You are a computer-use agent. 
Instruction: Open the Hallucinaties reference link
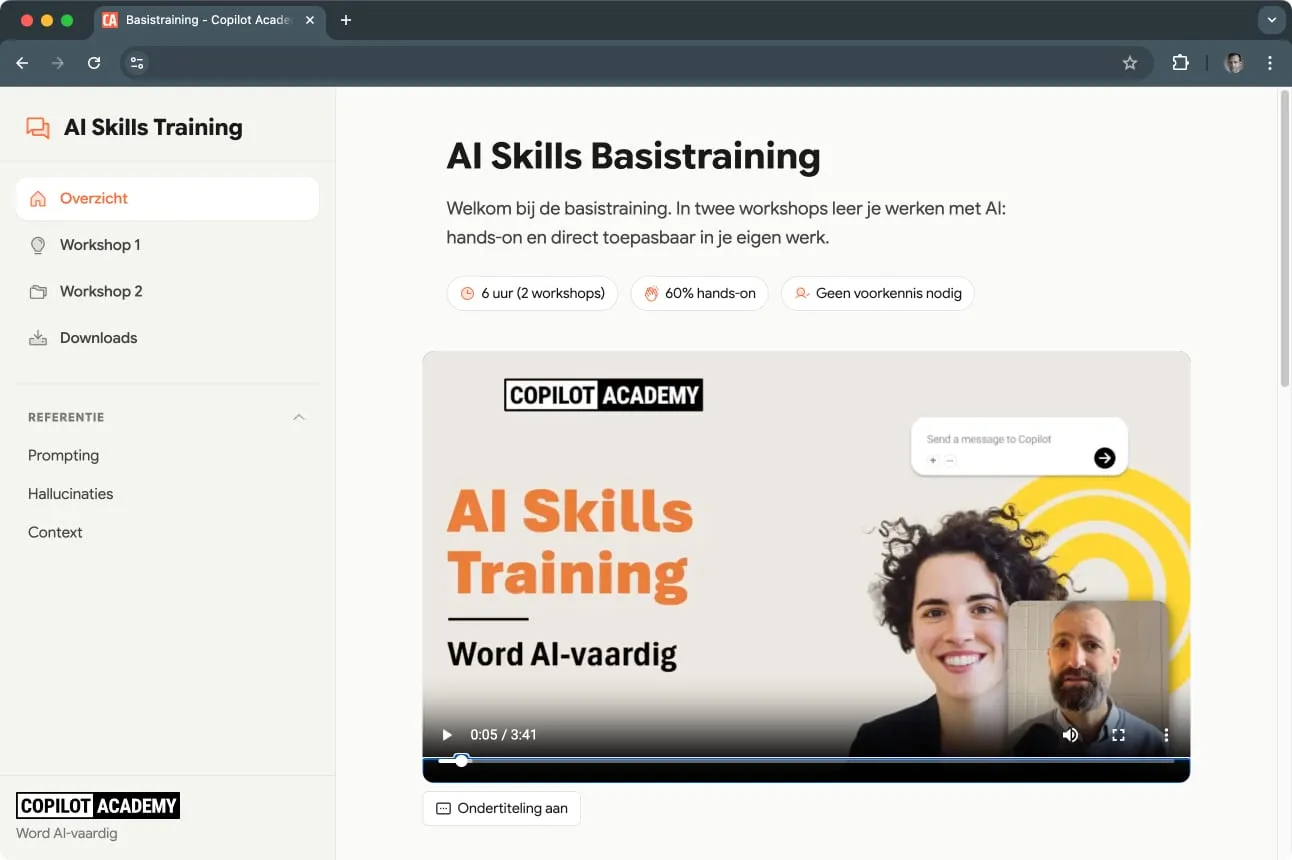pos(71,494)
